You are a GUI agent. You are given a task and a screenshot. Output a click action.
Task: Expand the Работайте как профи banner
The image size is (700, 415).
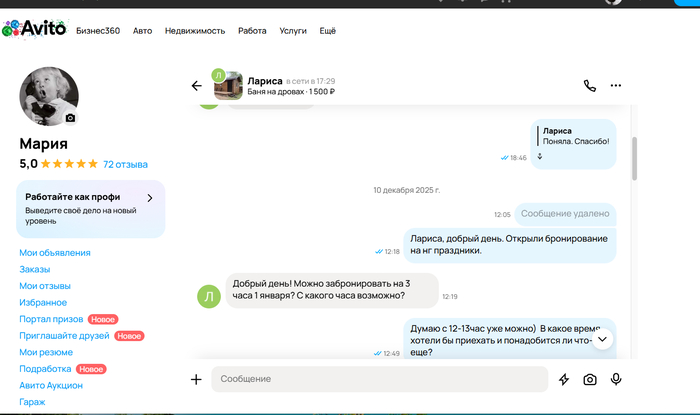click(x=149, y=198)
